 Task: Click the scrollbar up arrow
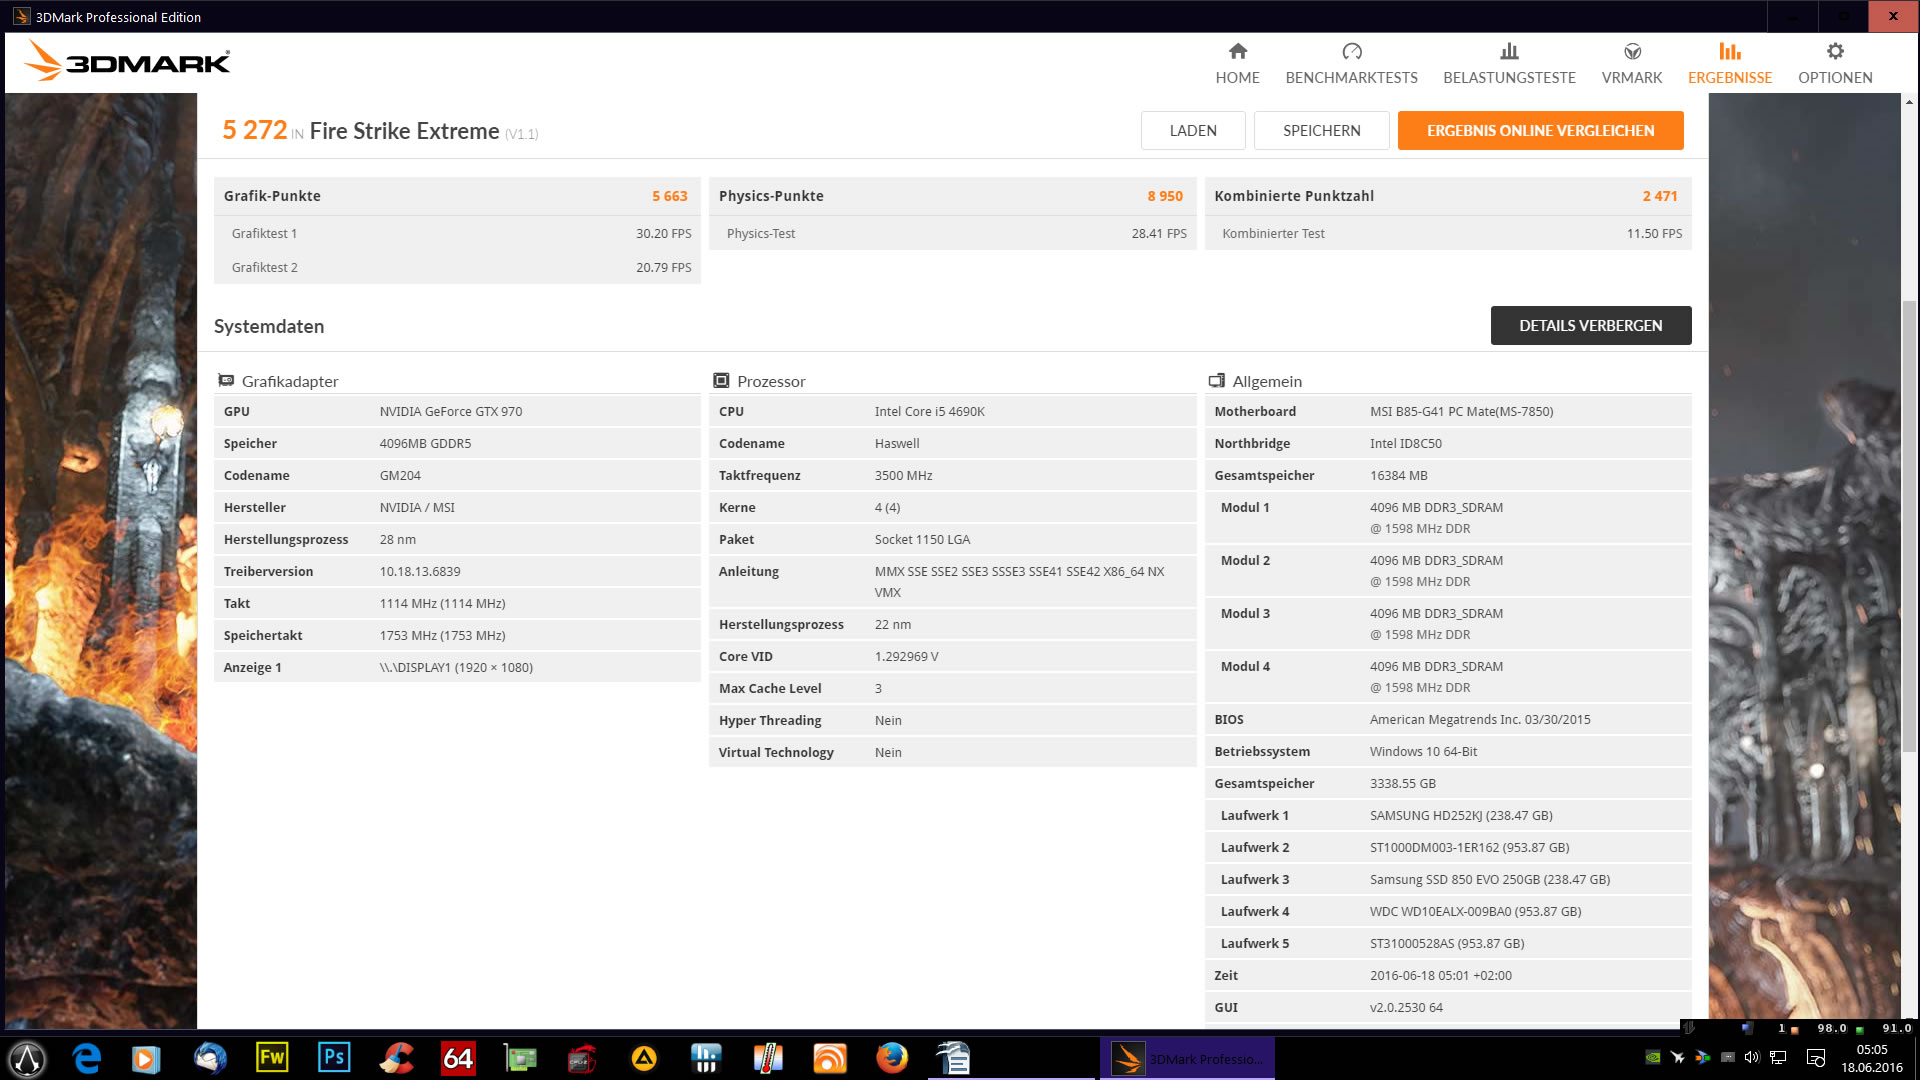pos(1909,102)
